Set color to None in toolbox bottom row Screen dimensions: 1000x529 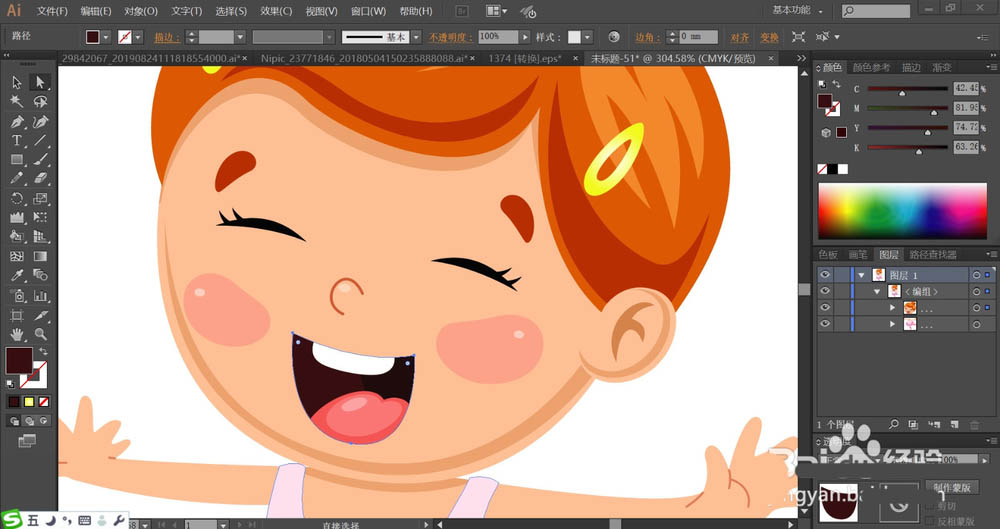[44, 402]
